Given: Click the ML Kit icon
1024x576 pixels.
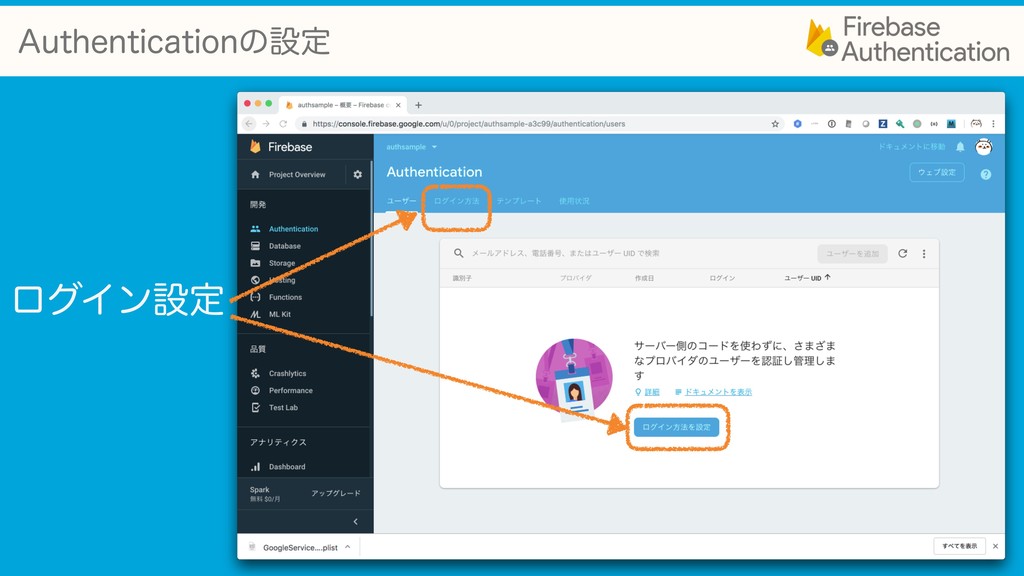Looking at the screenshot, I should pyautogui.click(x=255, y=314).
